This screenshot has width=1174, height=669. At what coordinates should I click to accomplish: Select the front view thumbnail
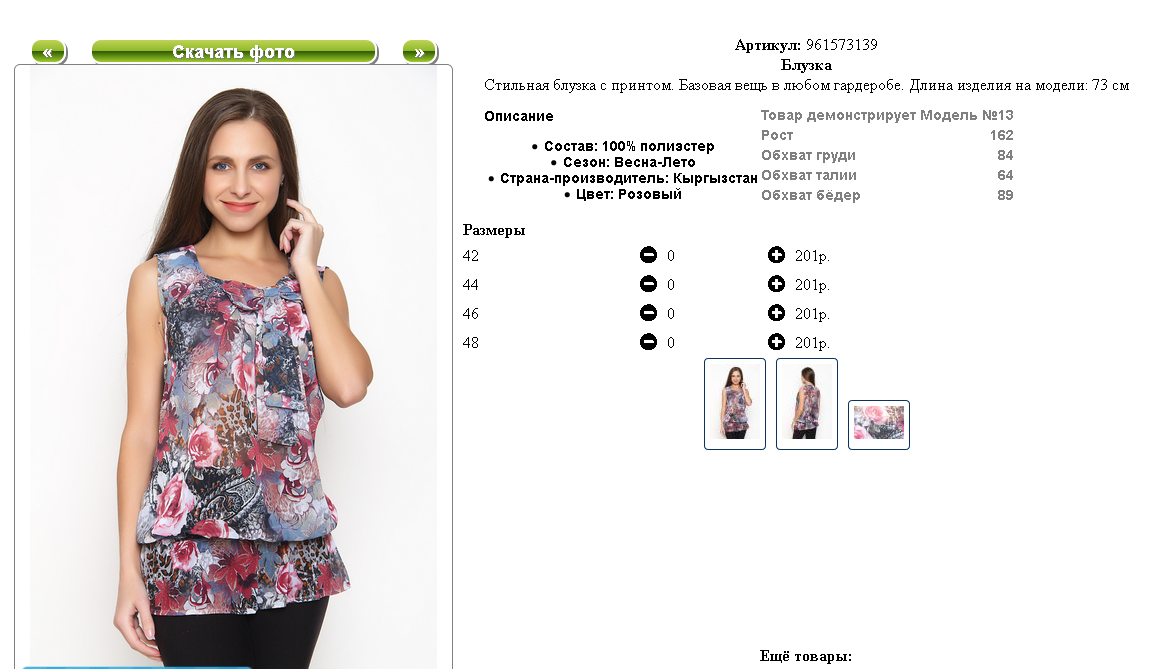734,403
